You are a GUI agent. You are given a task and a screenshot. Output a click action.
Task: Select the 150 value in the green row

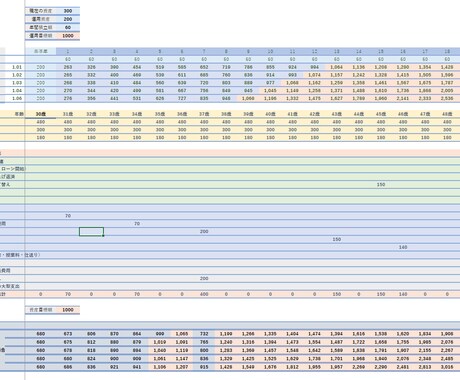coord(381,184)
